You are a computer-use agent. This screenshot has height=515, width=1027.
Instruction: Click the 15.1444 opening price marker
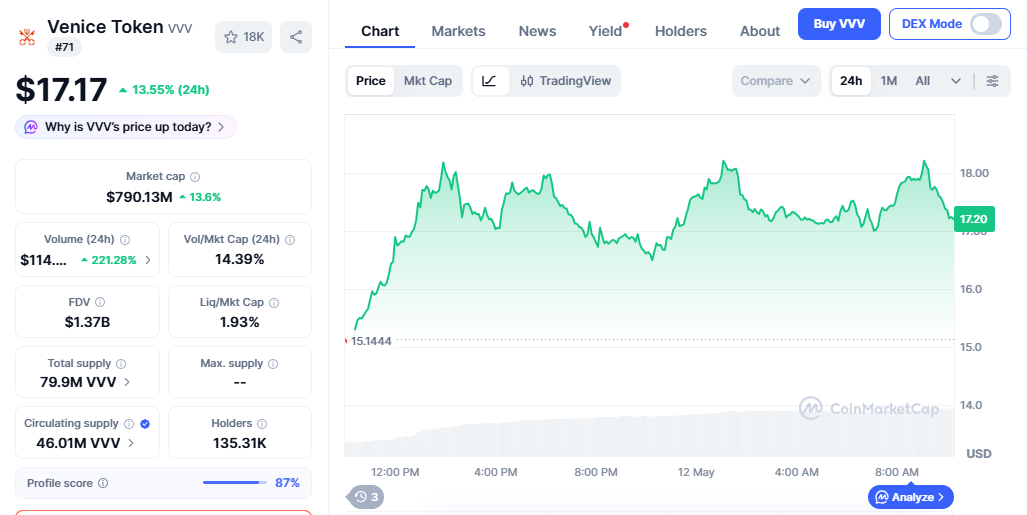[x=371, y=341]
